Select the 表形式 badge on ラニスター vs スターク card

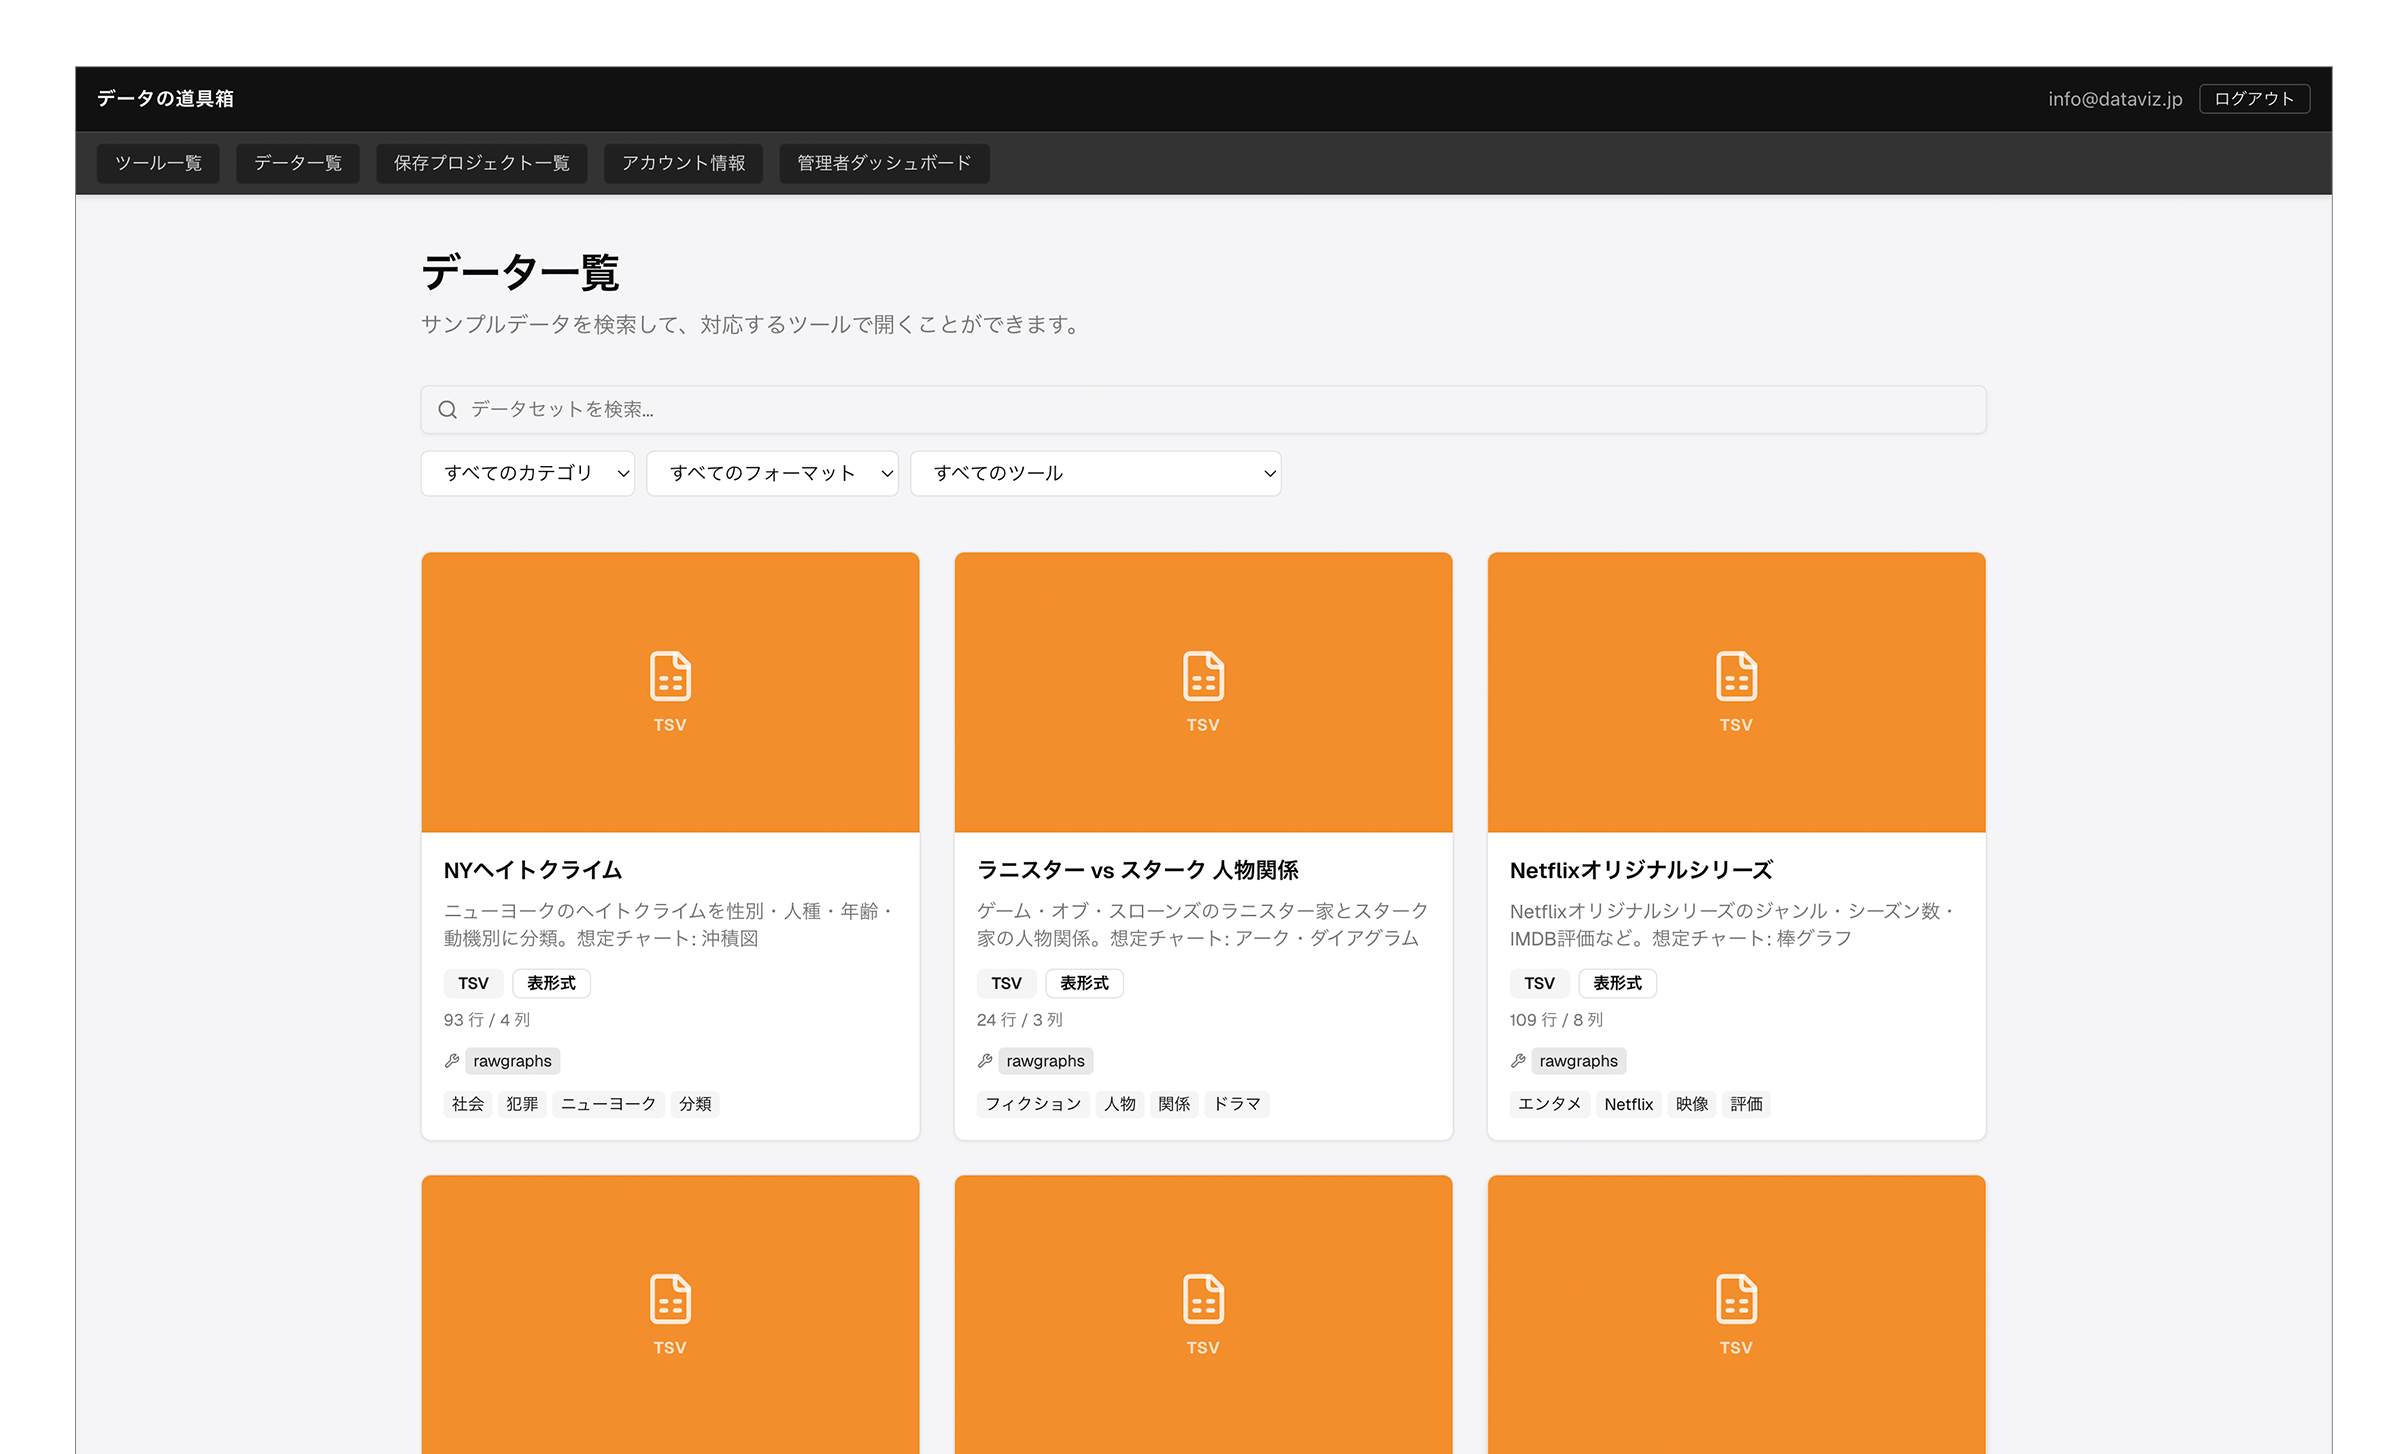[x=1084, y=983]
